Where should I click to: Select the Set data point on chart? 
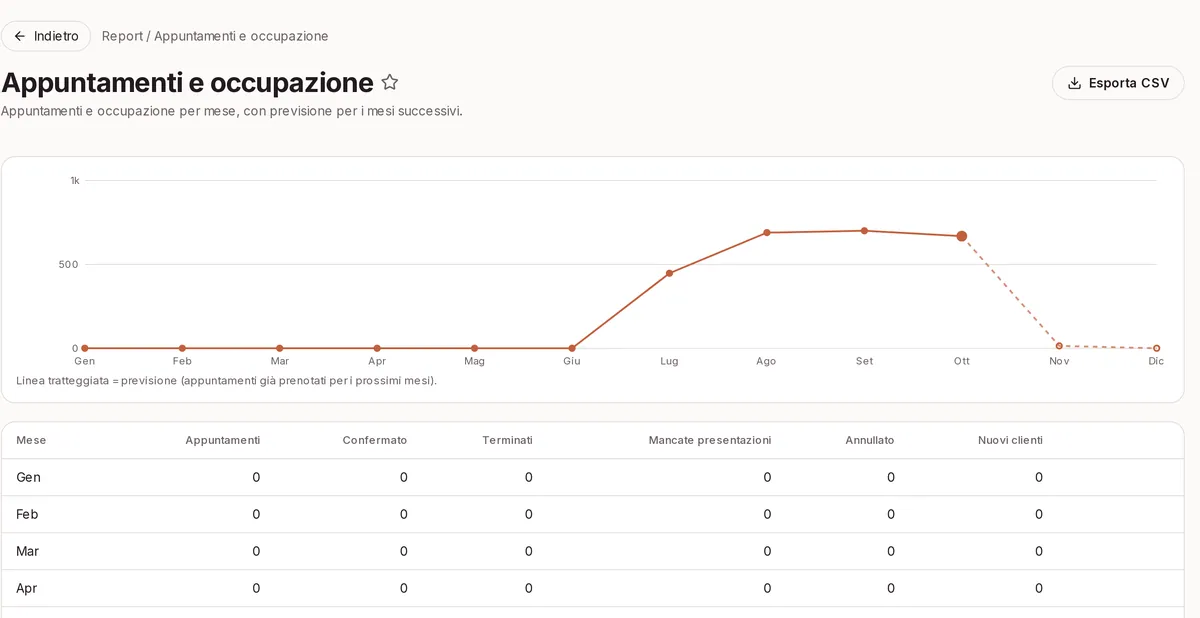point(864,231)
